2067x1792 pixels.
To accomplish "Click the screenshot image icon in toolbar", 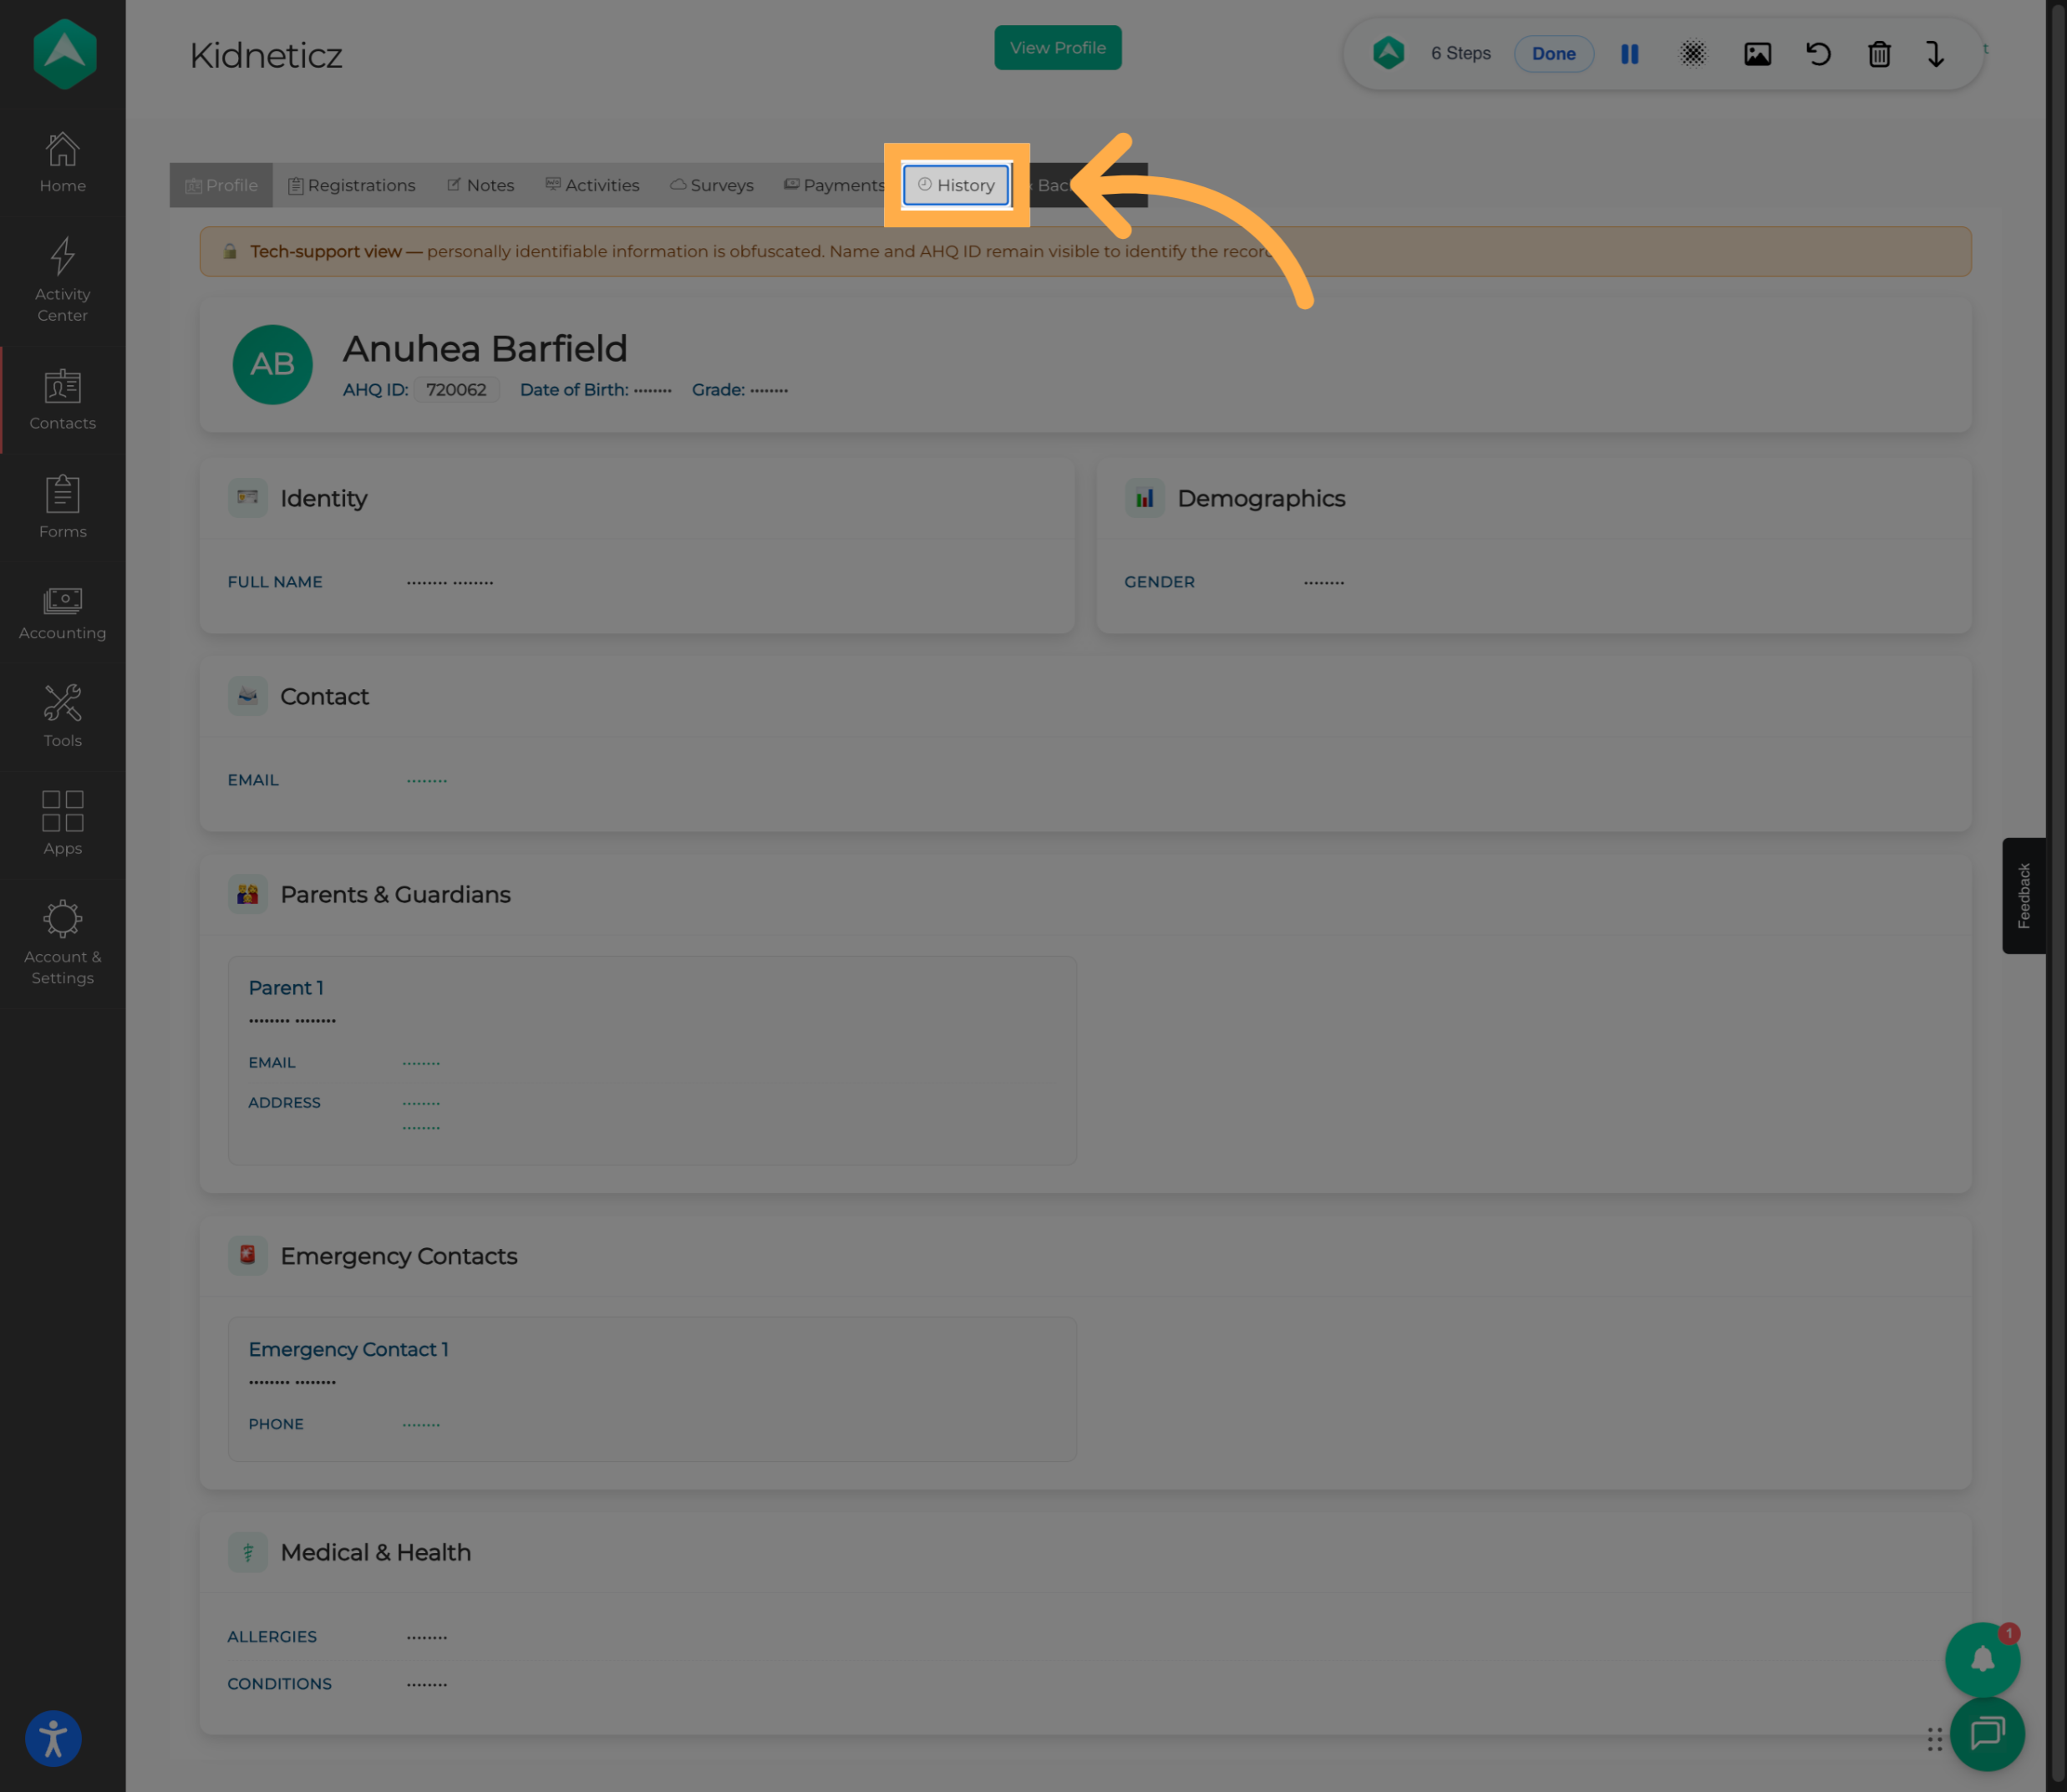I will [x=1757, y=54].
